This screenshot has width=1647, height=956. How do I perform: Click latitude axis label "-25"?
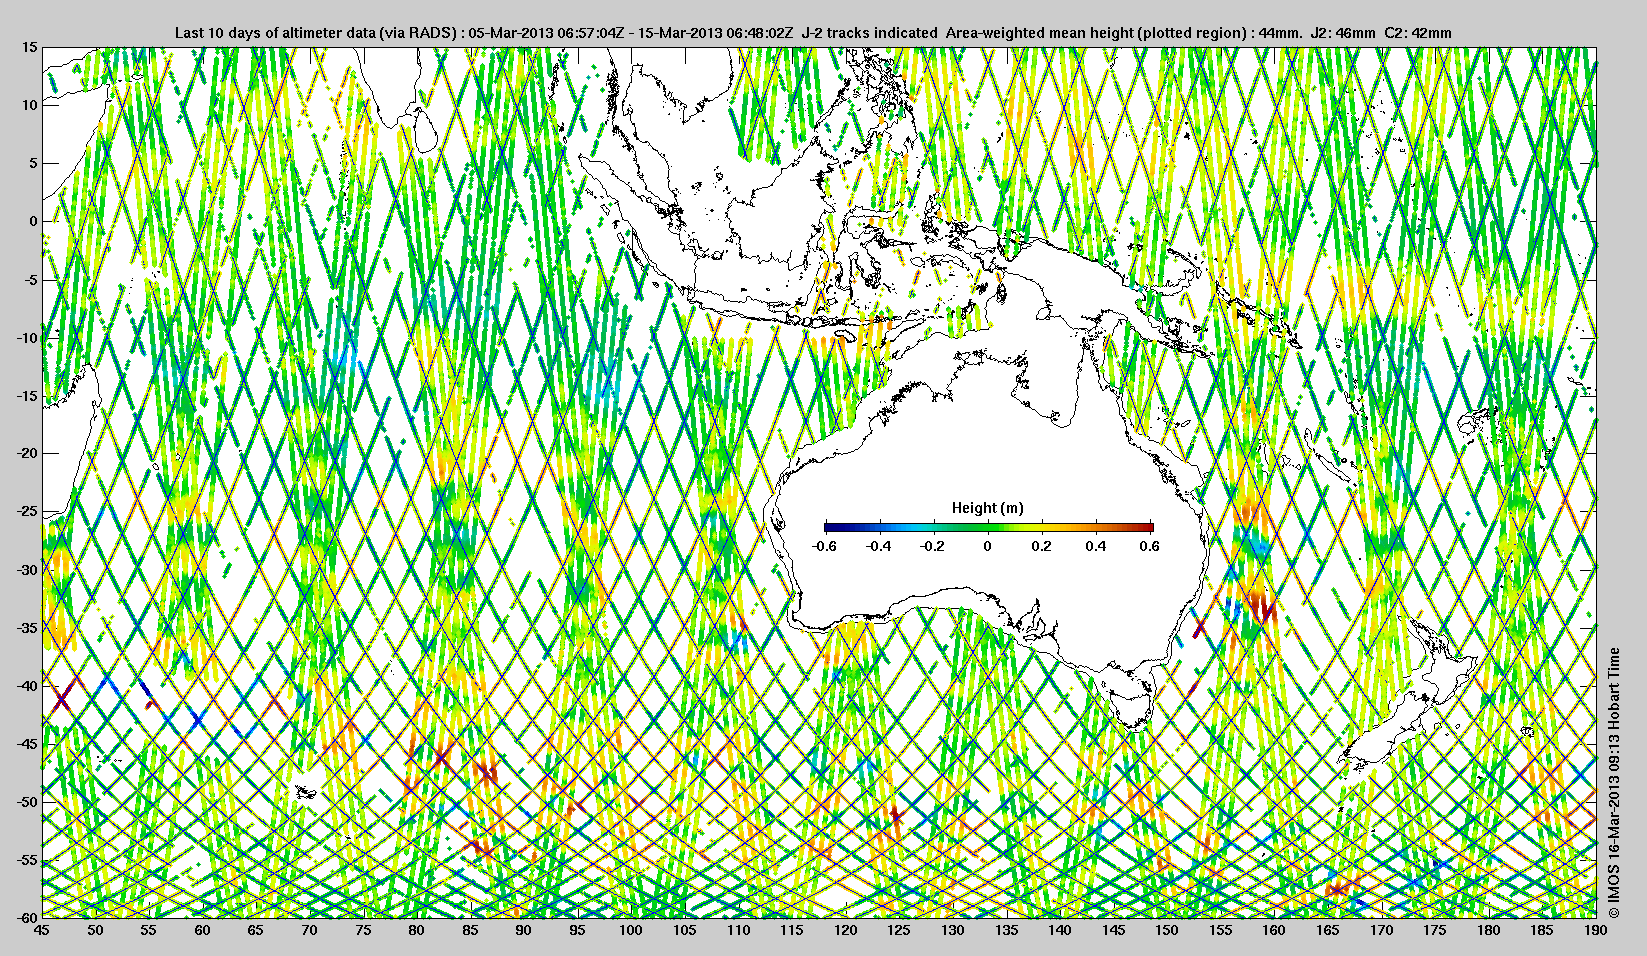[x=27, y=511]
